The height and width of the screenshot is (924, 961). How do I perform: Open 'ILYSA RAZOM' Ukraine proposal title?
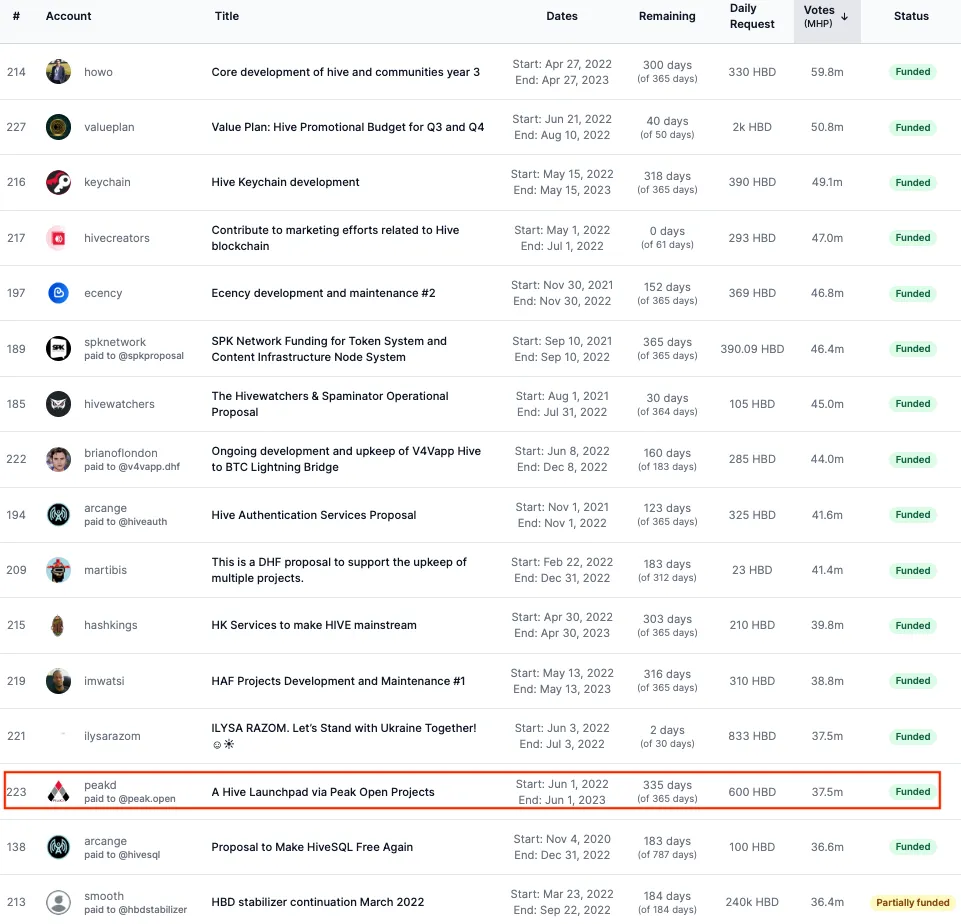(x=344, y=736)
